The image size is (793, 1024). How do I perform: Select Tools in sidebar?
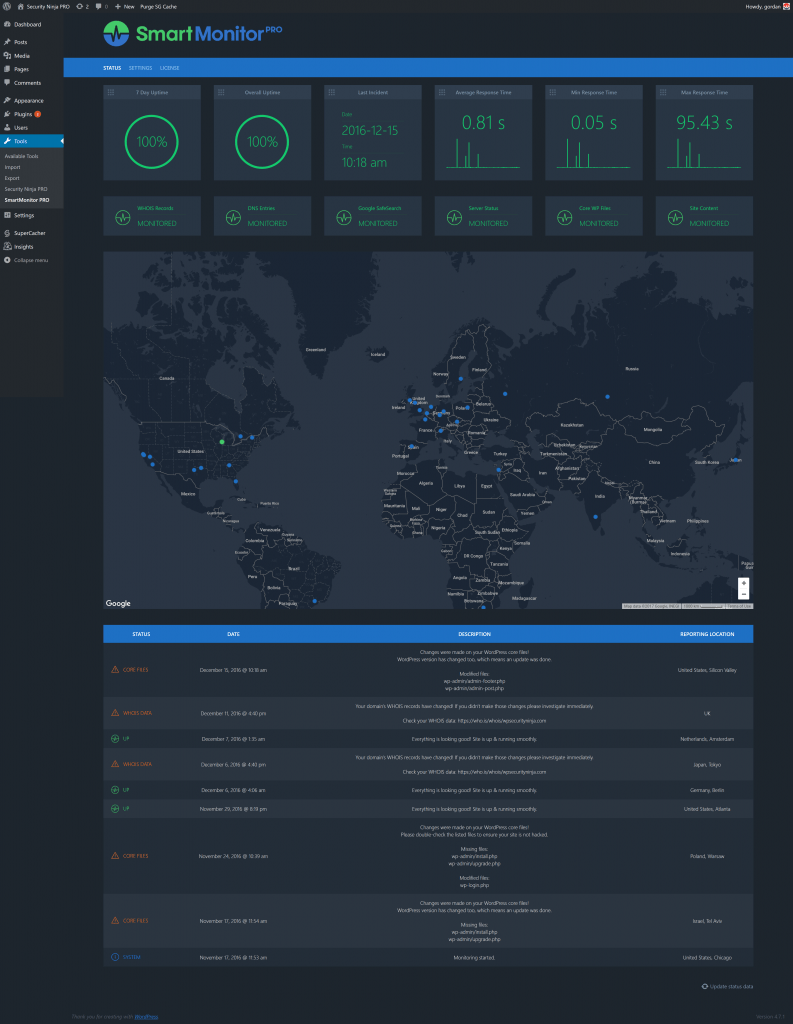coord(31,141)
